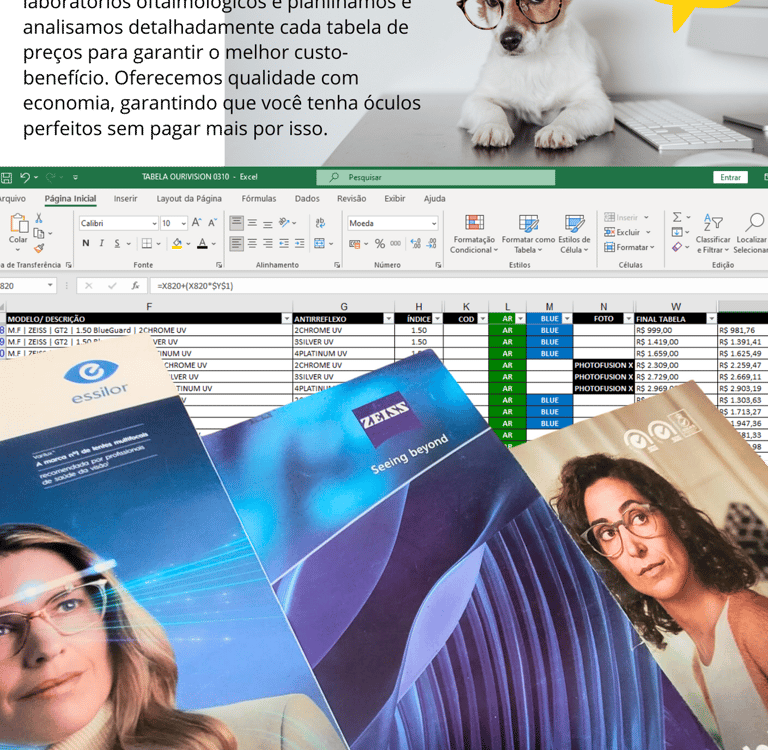Click the fill color bucket button
Viewport: 768px width, 750px height.
pos(177,243)
